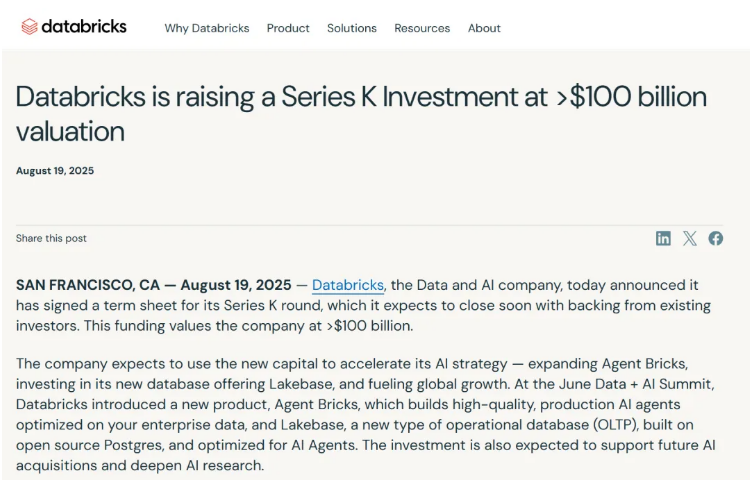Expand the Product navigation menu
750x489 pixels.
(288, 28)
